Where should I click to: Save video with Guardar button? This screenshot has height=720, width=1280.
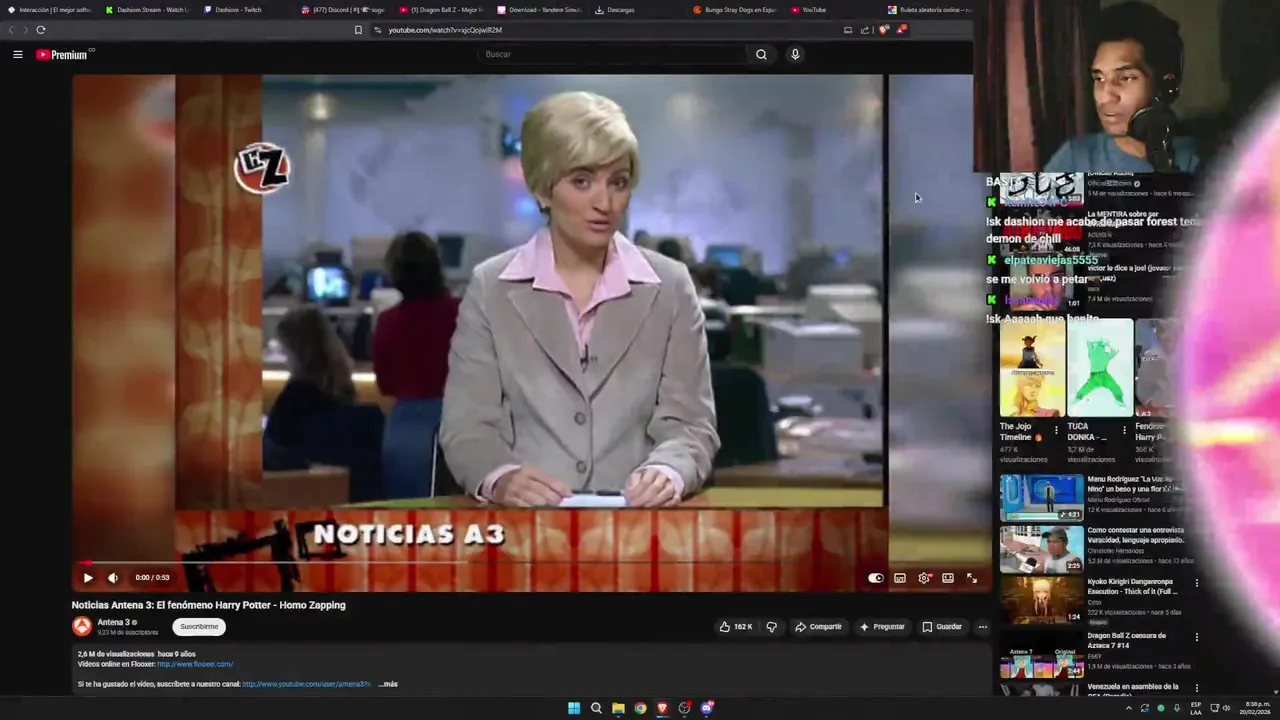pos(942,627)
